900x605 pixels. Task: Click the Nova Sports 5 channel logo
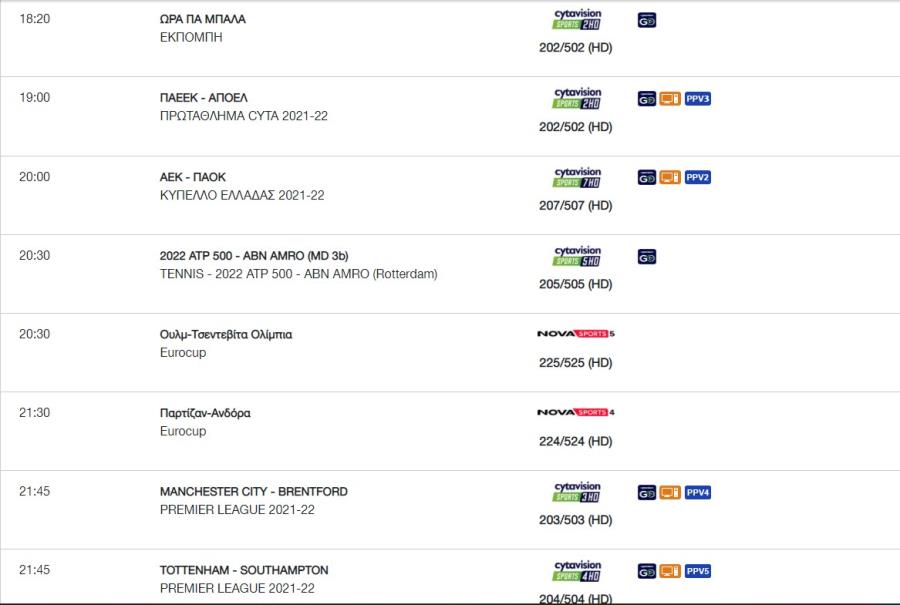pos(576,333)
